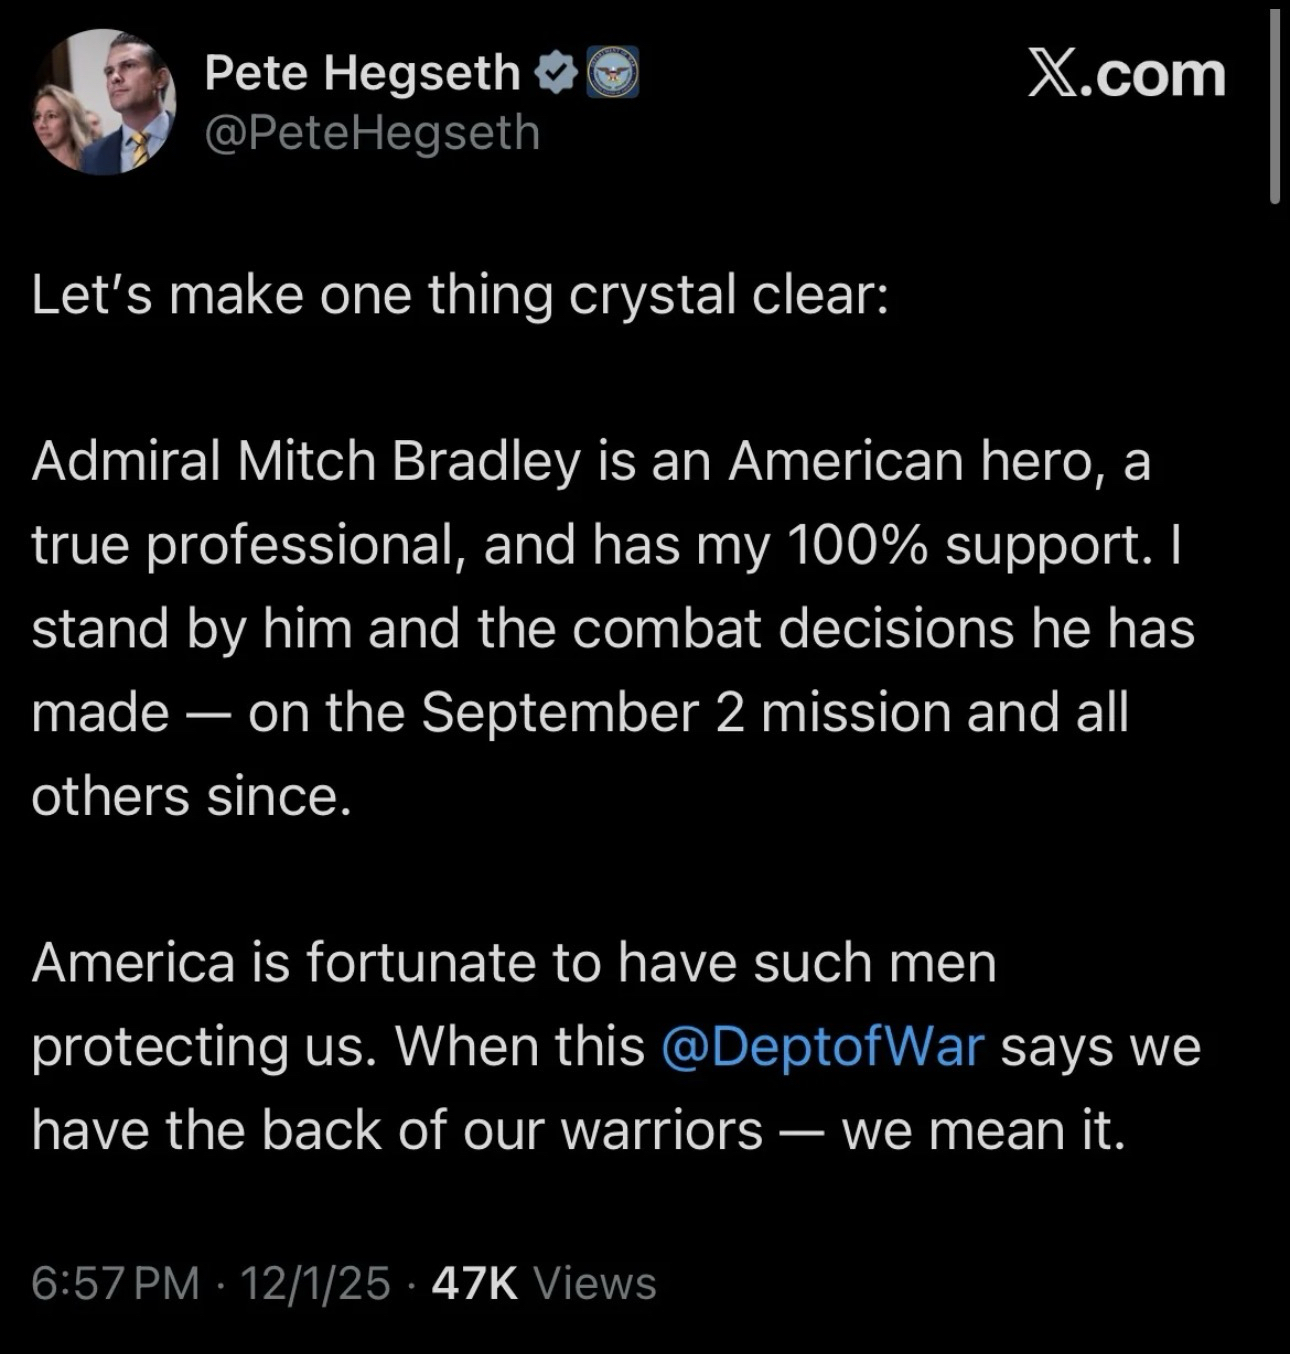Open Pete Hegseth's profile picture
1290x1354 pixels.
point(105,102)
